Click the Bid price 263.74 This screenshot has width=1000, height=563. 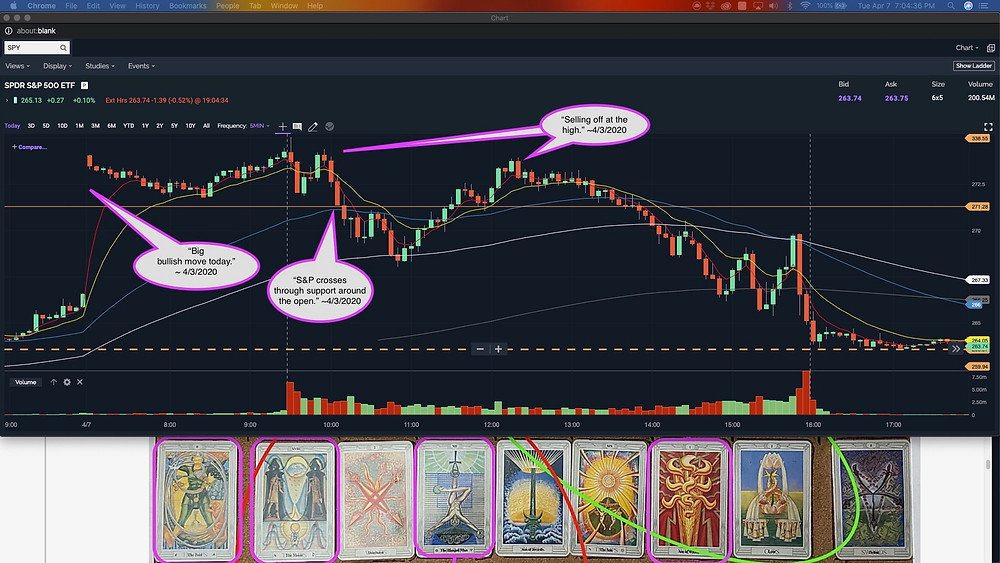coord(849,98)
